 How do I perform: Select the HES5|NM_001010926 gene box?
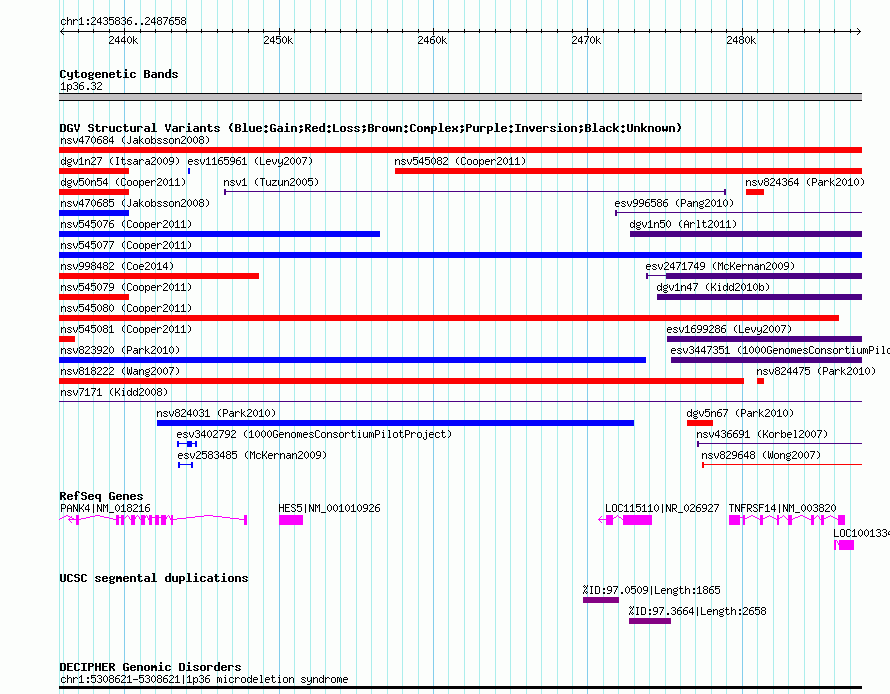[x=291, y=520]
